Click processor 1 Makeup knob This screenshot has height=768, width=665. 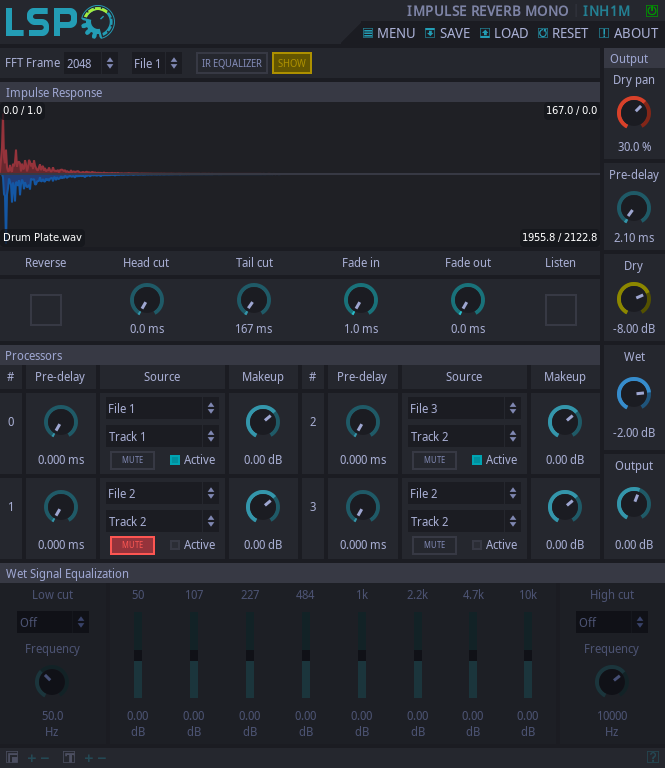[262, 507]
